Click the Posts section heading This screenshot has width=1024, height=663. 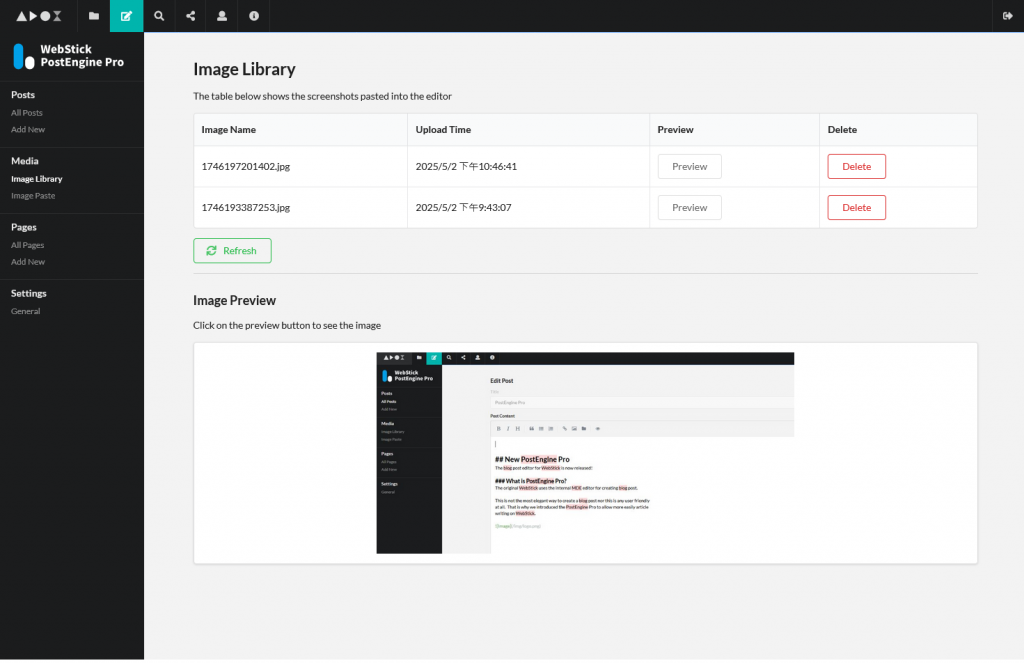point(23,95)
